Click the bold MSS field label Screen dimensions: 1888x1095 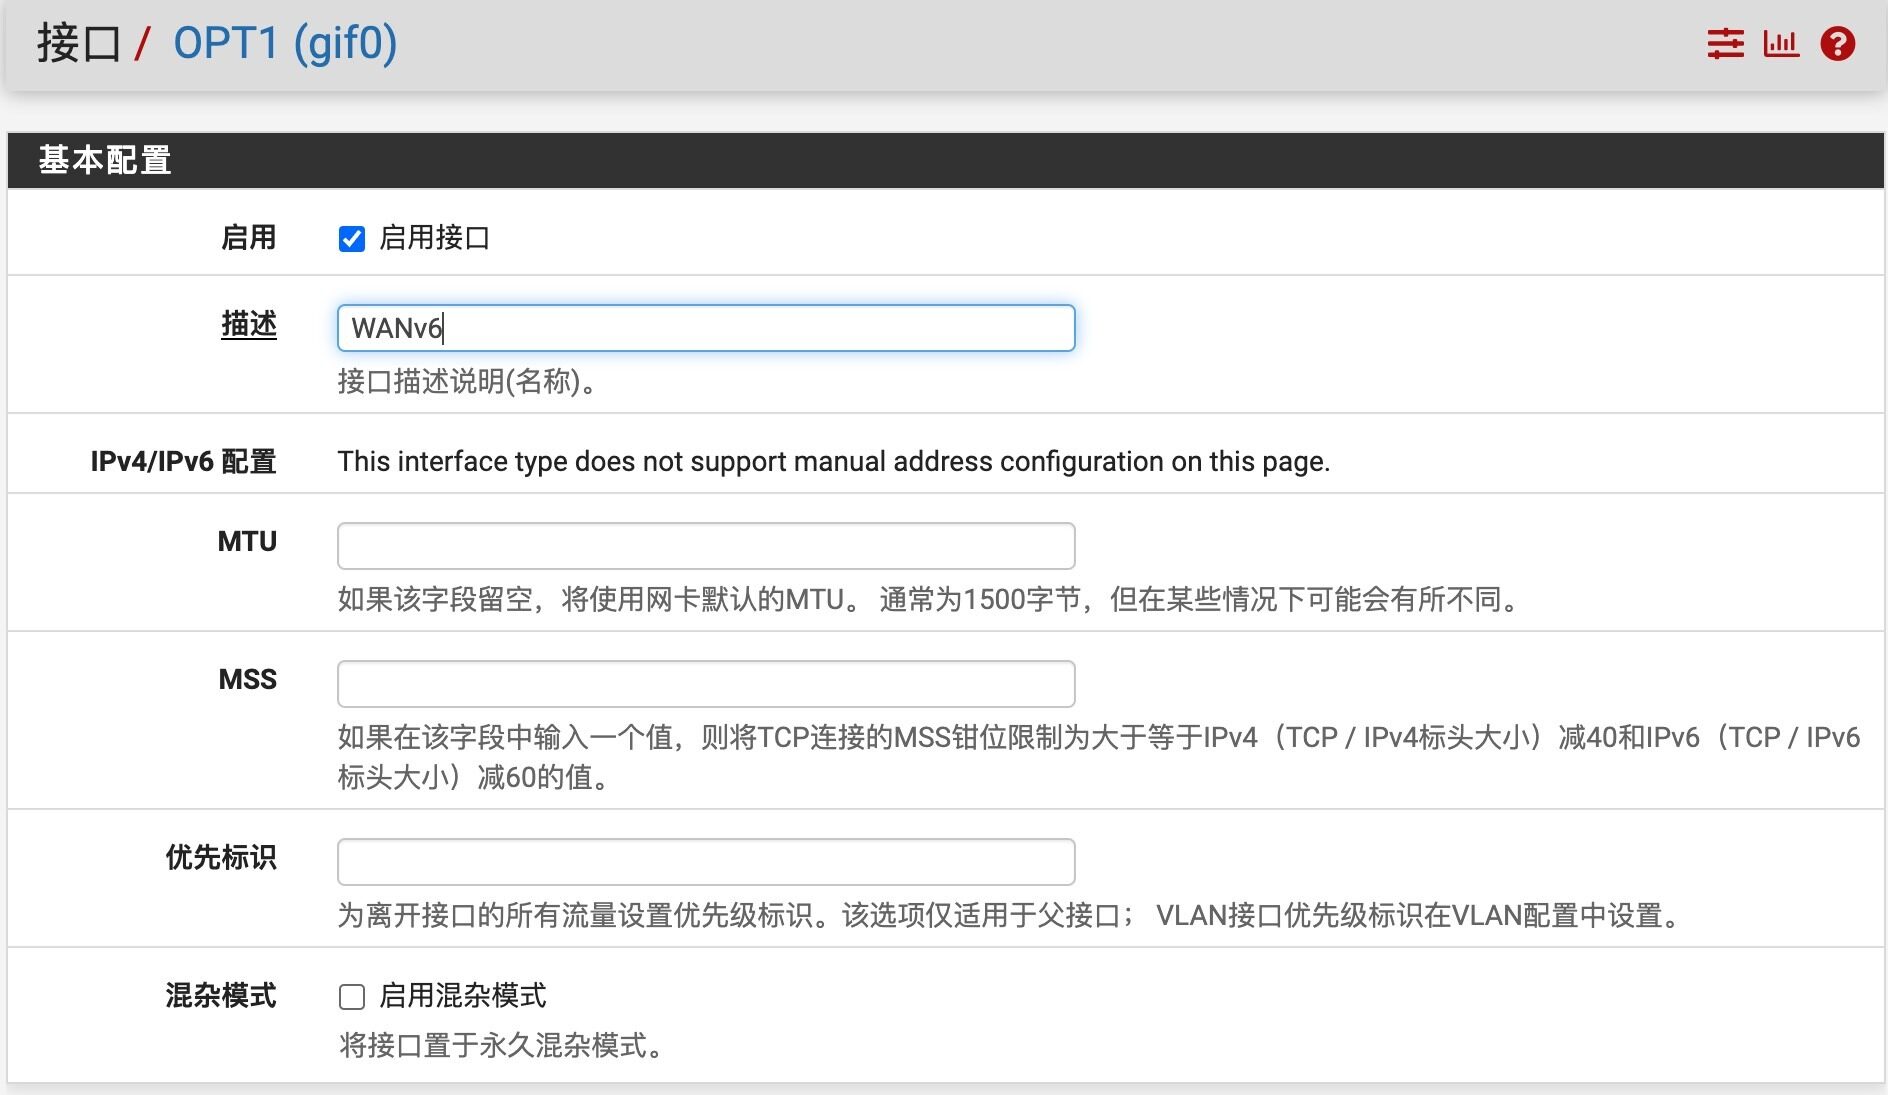(247, 680)
